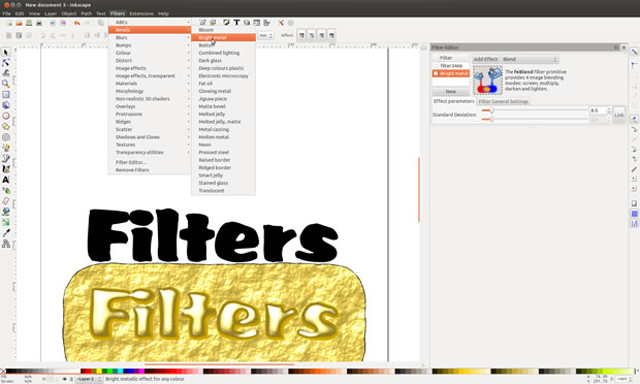Select the Zoom magnifier tool

[6, 84]
